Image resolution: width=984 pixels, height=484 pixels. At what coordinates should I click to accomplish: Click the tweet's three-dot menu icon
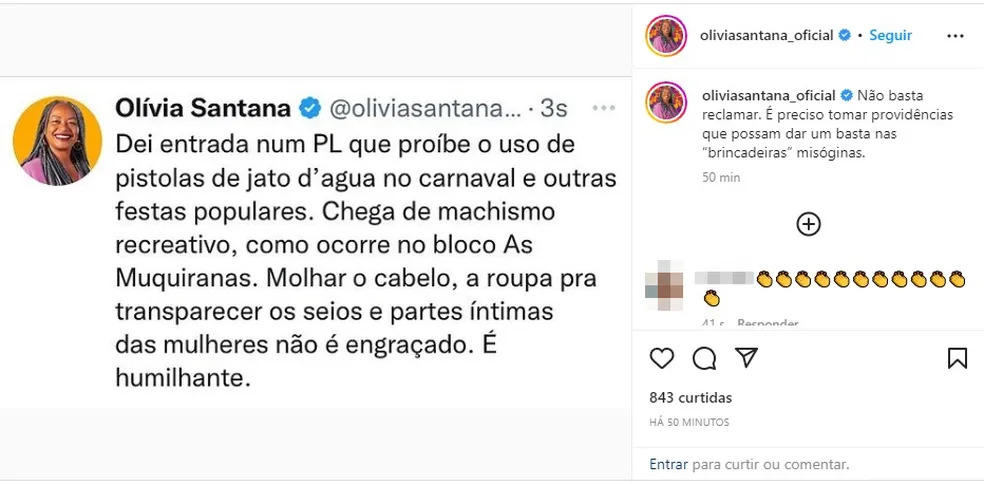point(604,107)
